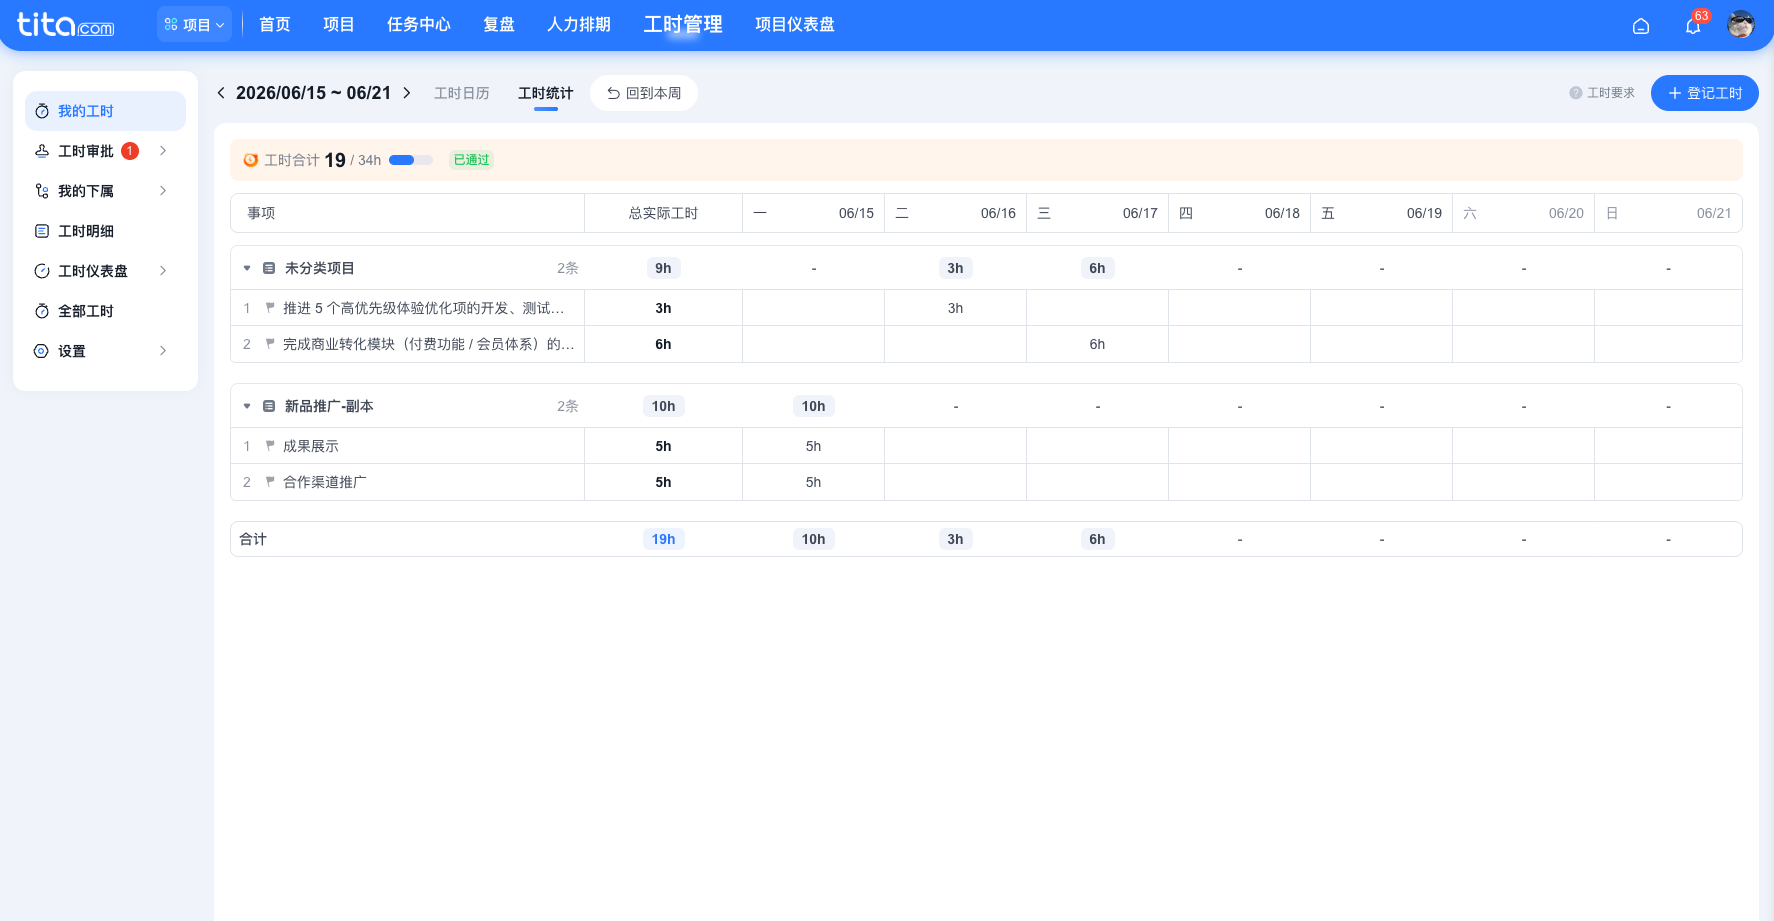1774x921 pixels.
Task: Click the 工时合计 progress bar
Action: (x=411, y=160)
